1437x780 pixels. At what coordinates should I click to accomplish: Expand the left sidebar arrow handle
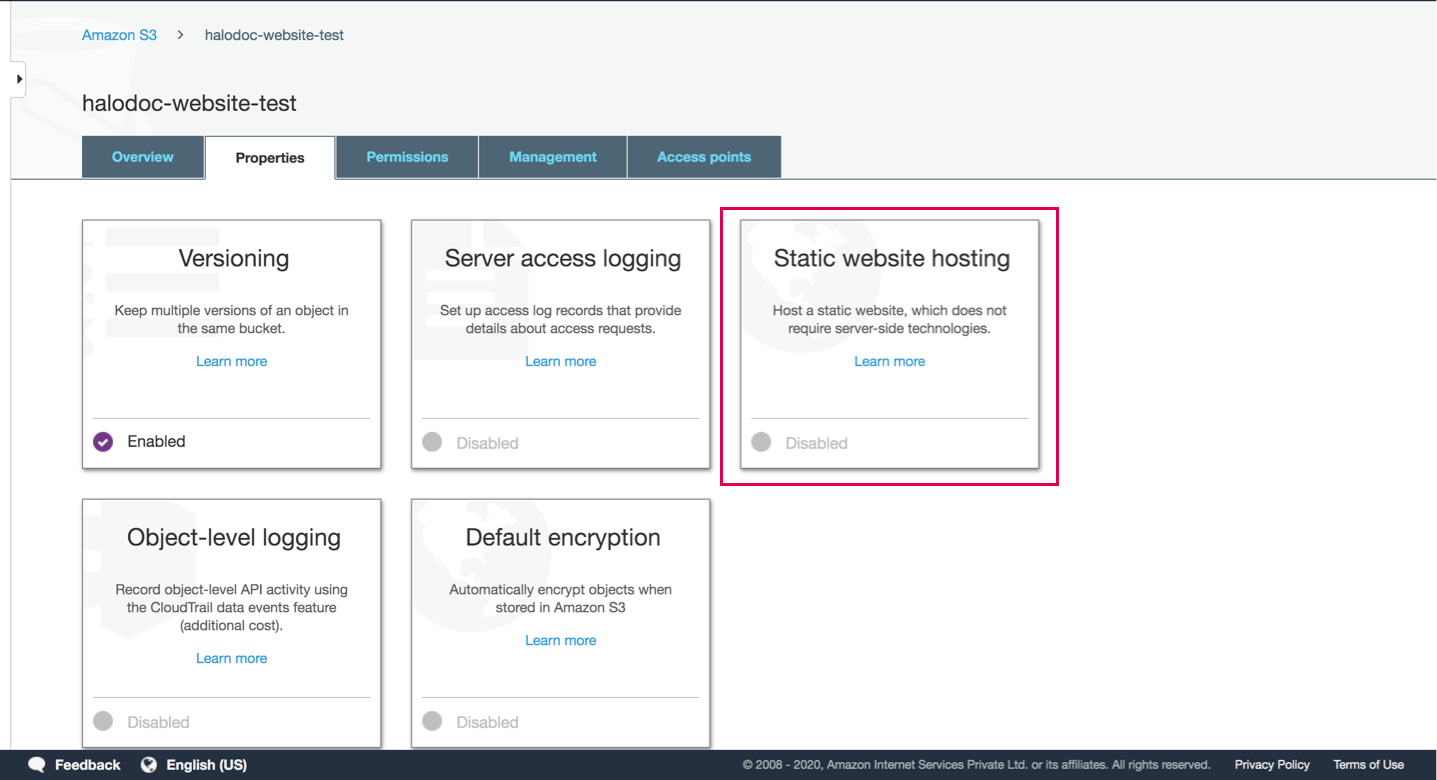pyautogui.click(x=19, y=78)
